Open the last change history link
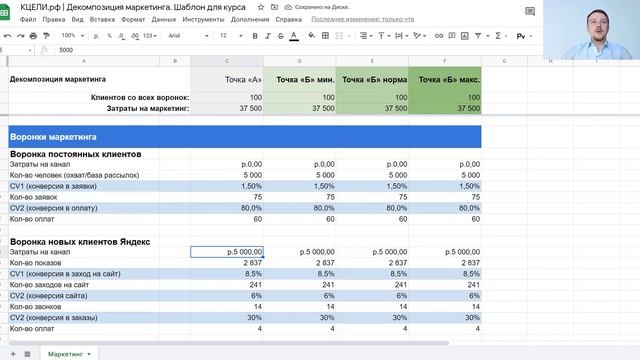This screenshot has height=360, width=640. point(362,19)
